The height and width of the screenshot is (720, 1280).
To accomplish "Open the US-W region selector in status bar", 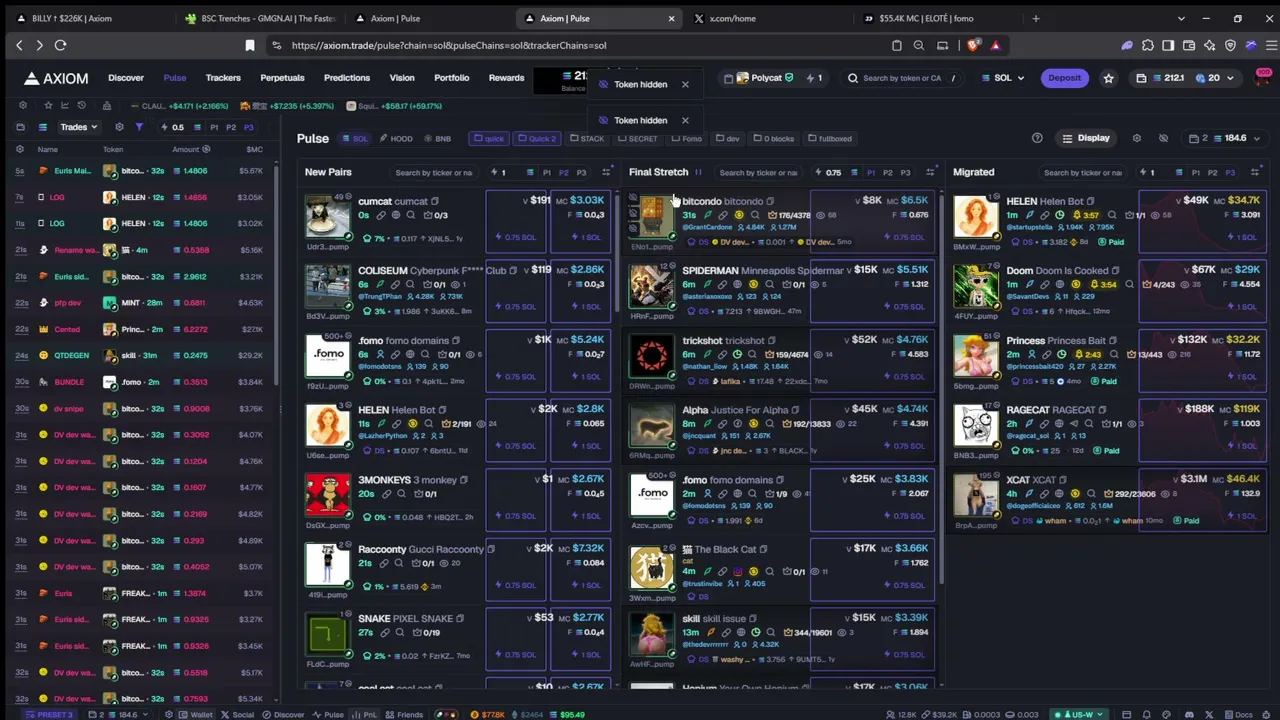I will coord(1080,714).
